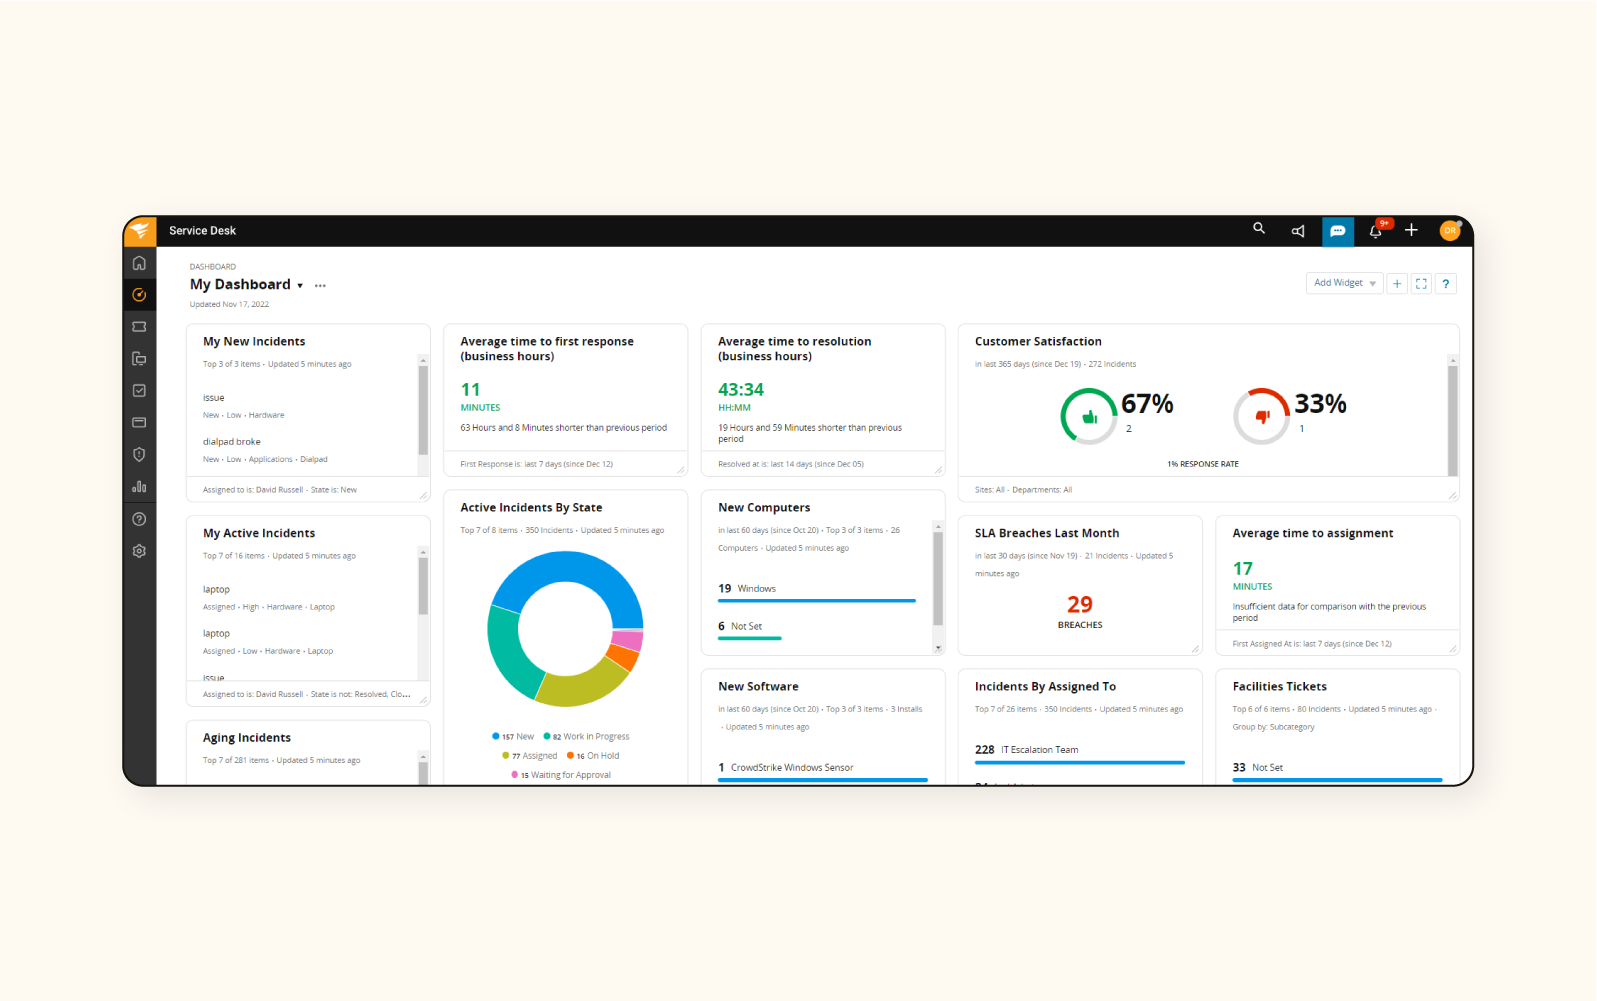Click the 33% dissatisfaction figure

point(1320,404)
